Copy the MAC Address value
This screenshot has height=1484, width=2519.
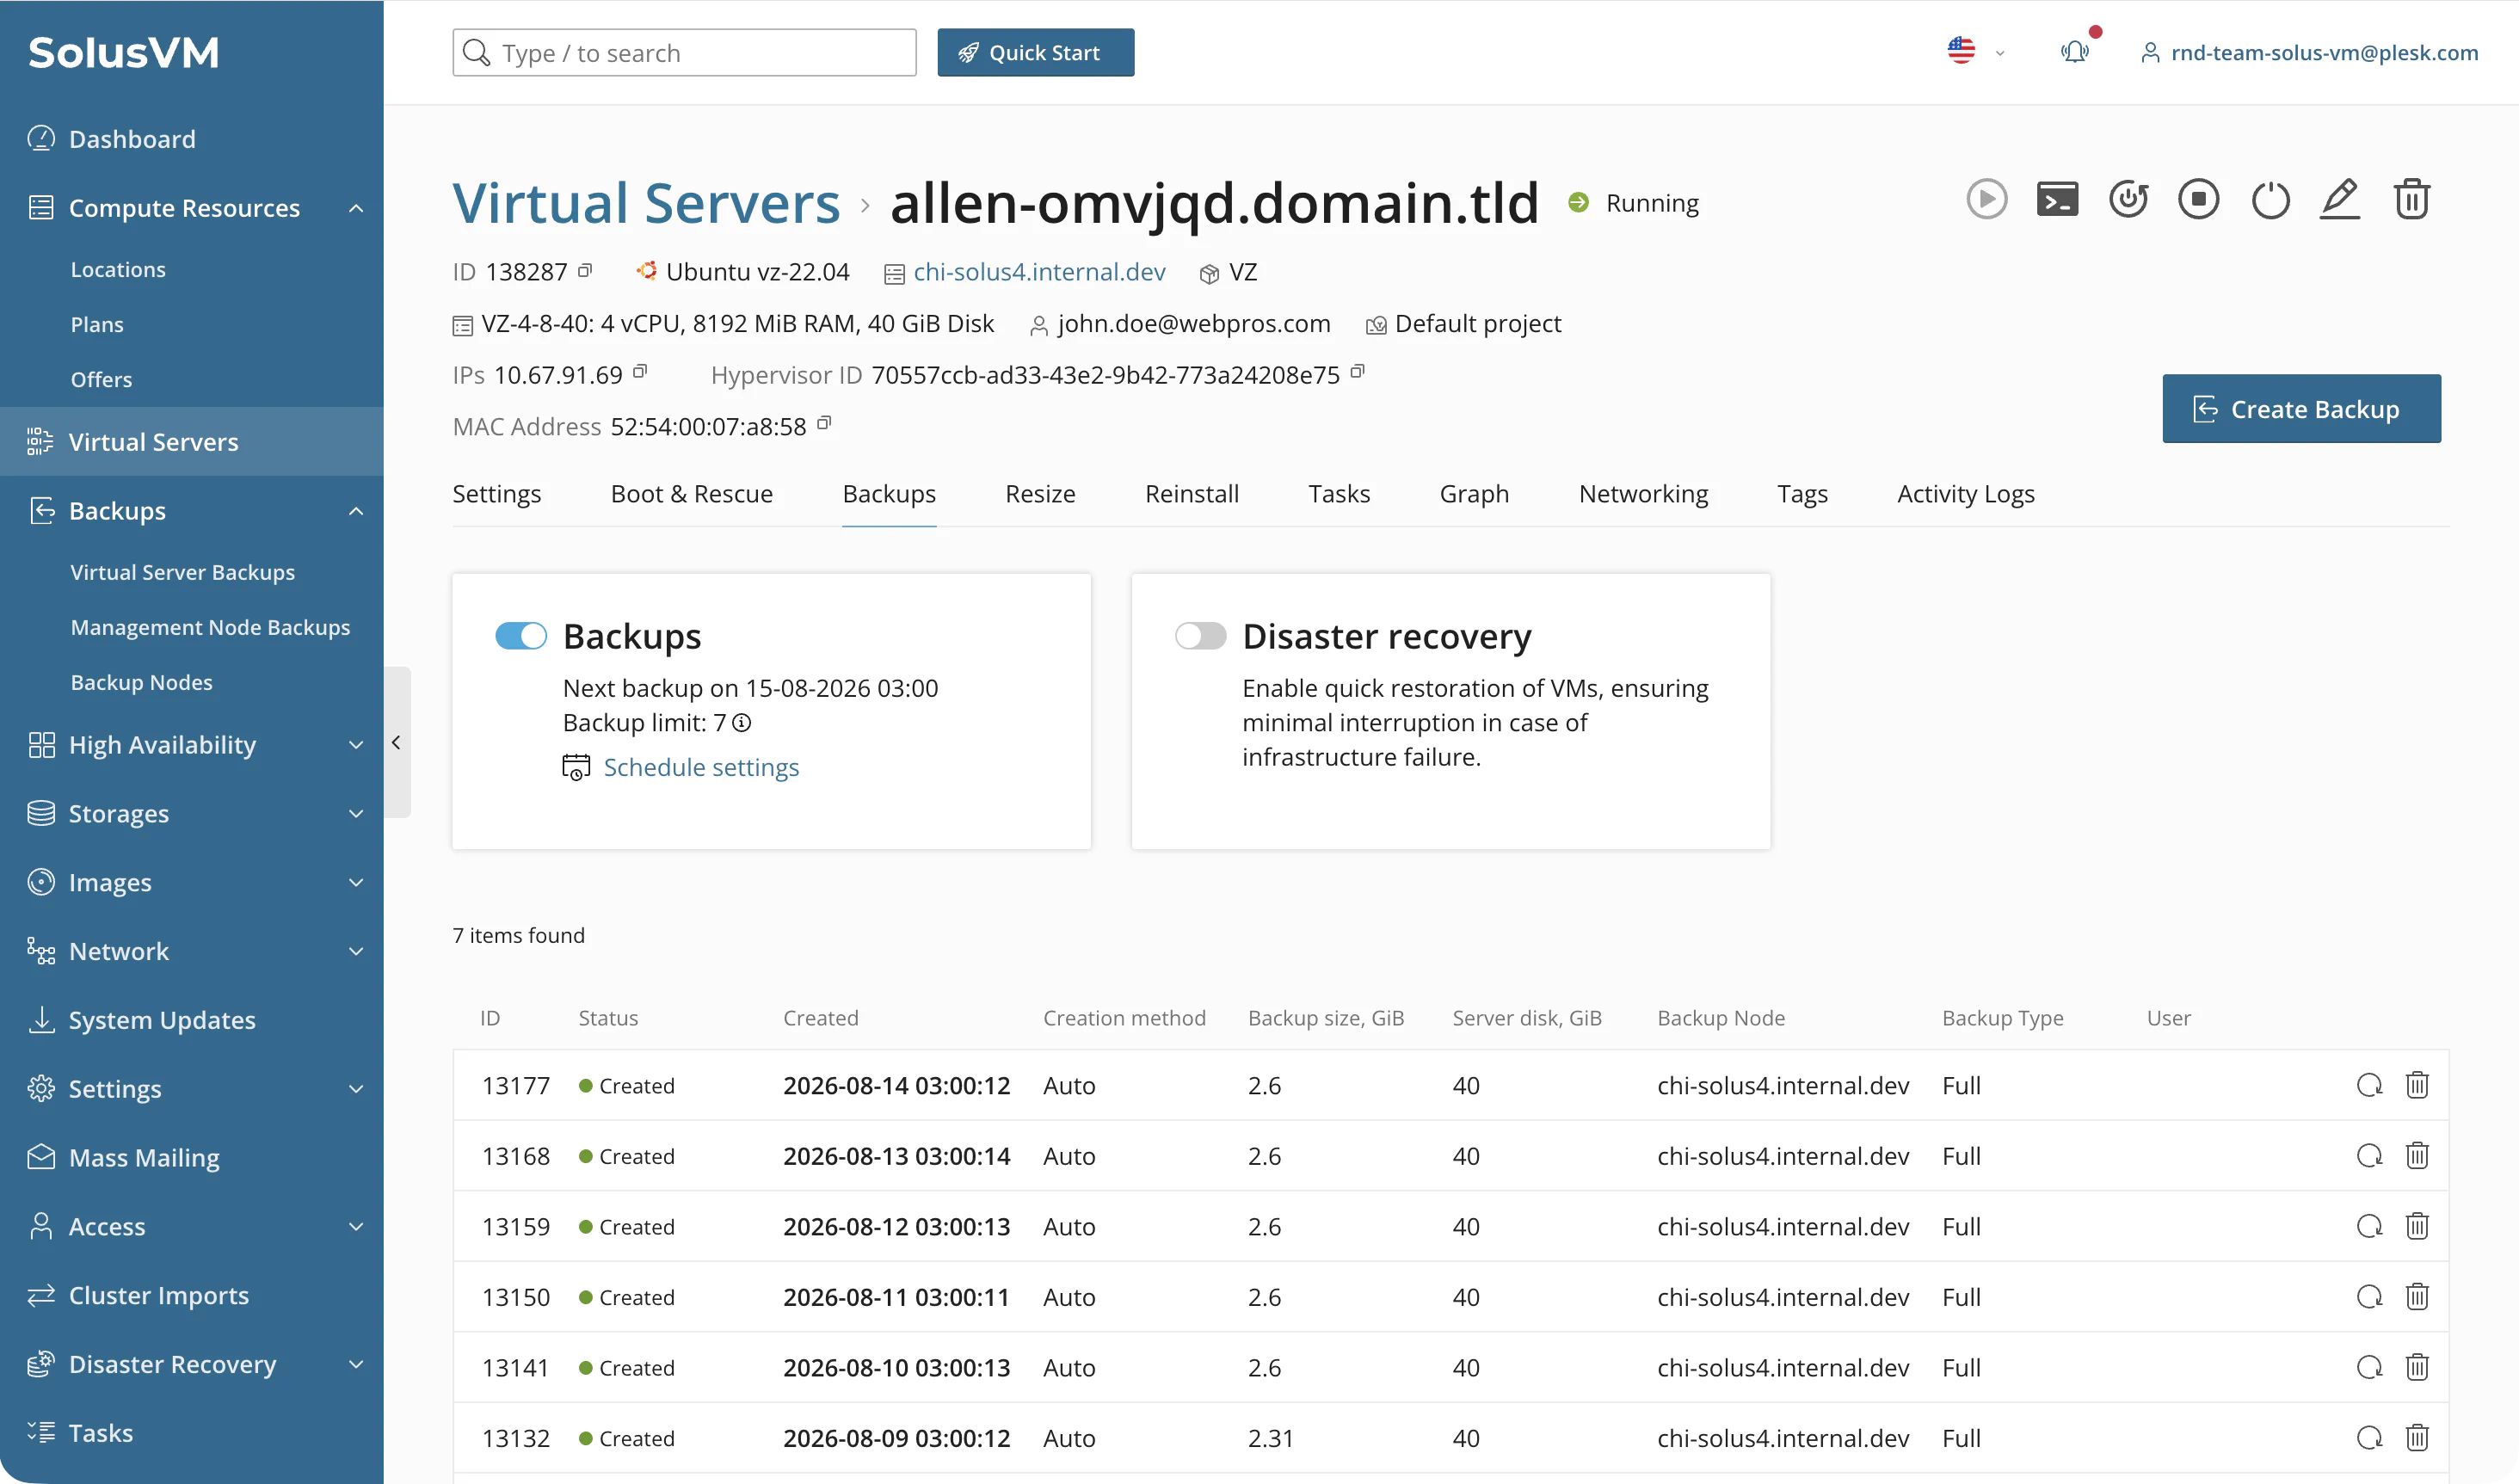pos(824,423)
